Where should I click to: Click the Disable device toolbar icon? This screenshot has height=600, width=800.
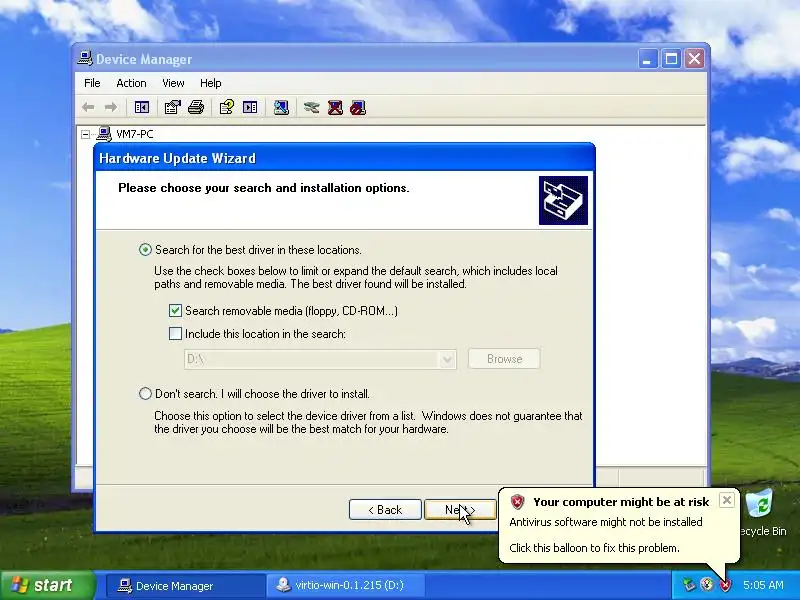click(358, 107)
